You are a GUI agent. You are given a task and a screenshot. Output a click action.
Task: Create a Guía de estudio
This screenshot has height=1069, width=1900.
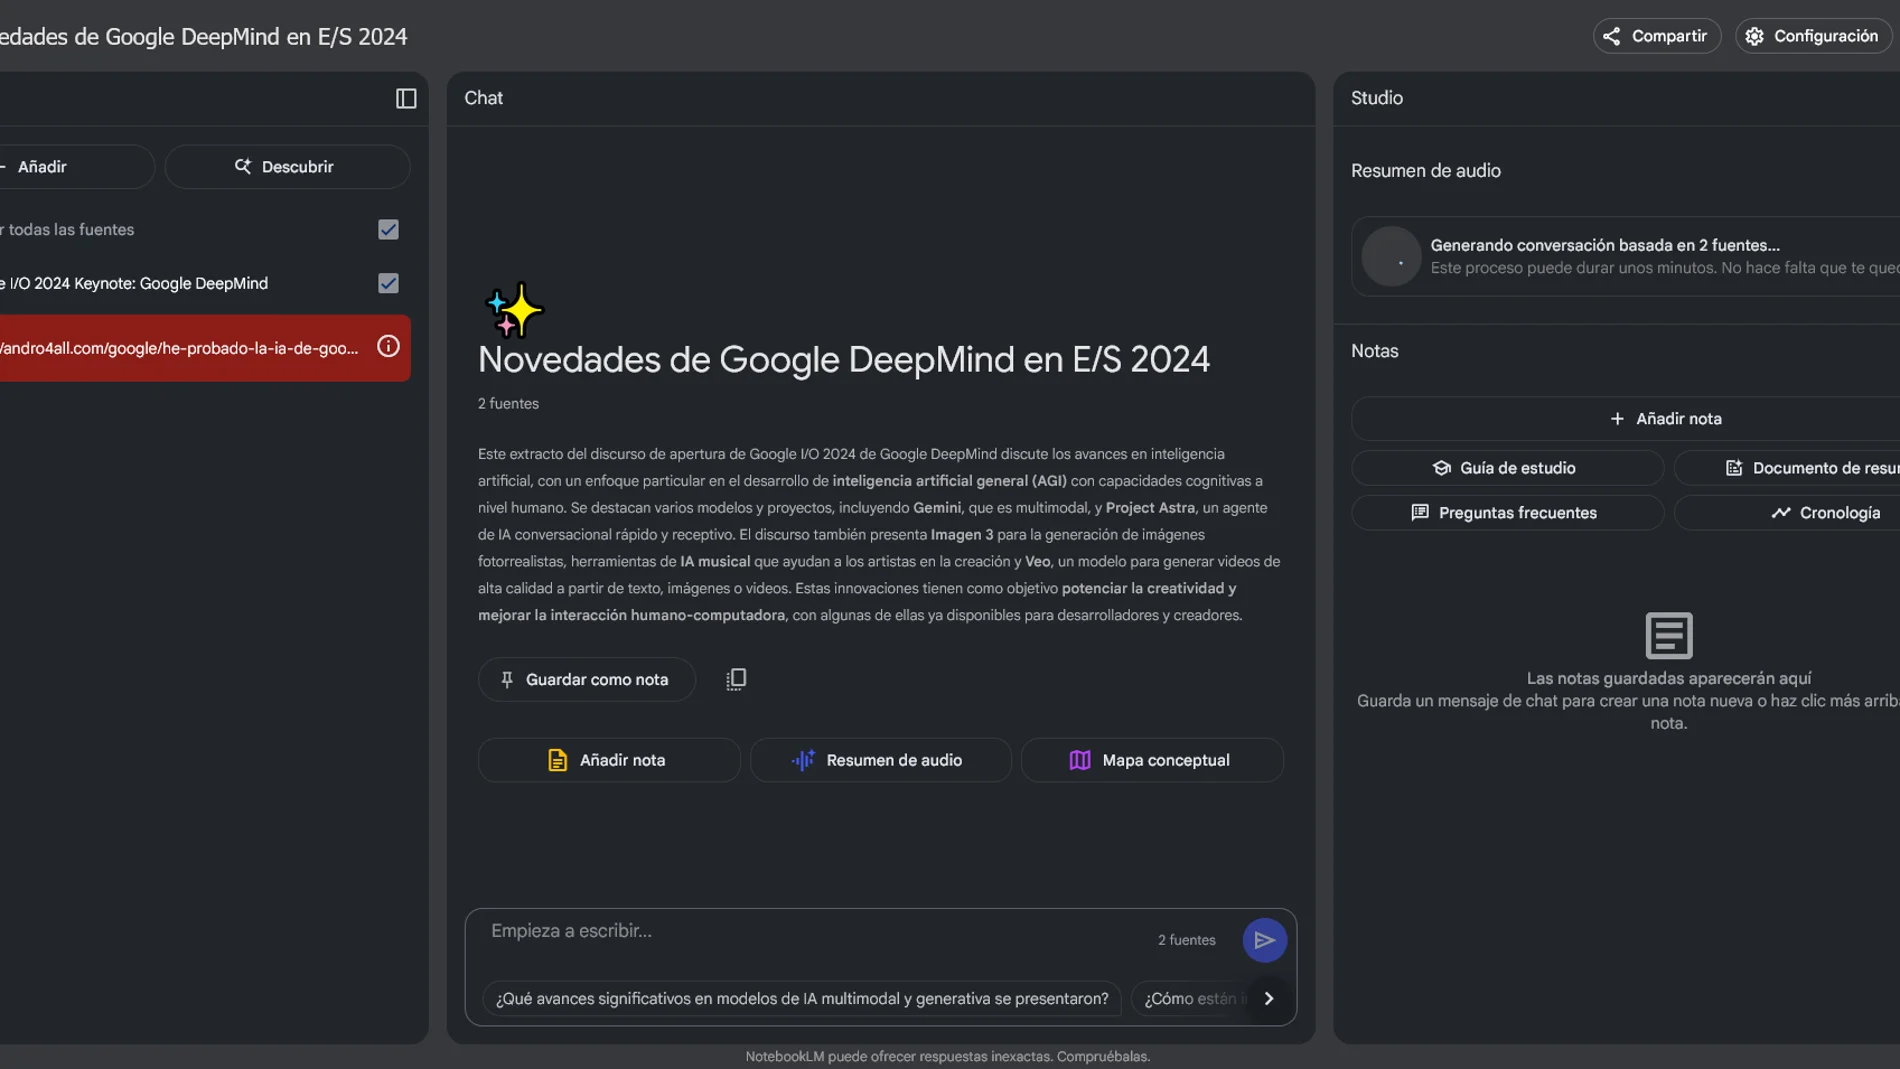click(x=1506, y=468)
